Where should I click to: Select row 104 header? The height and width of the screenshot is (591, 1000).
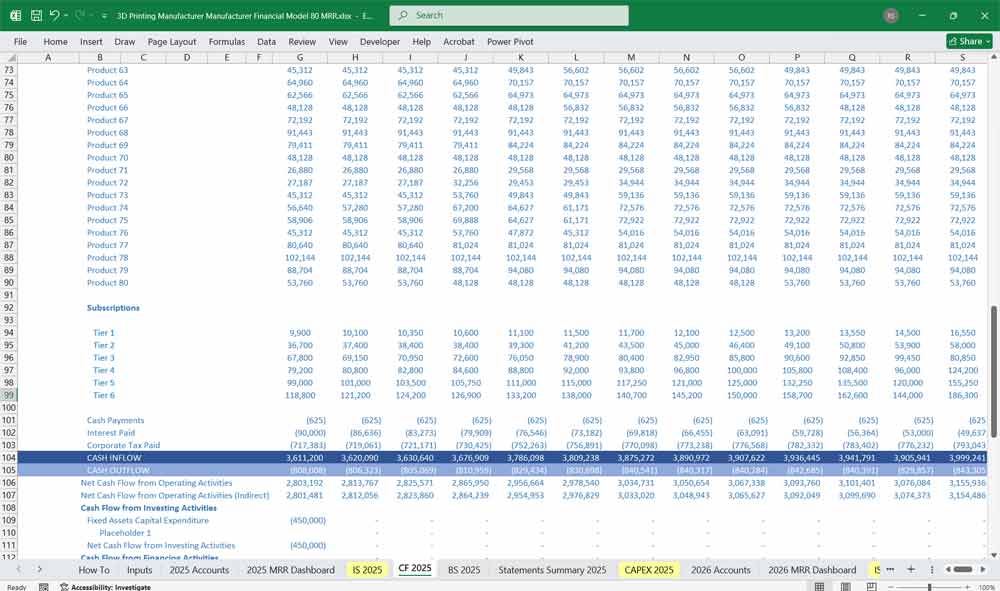click(9, 458)
